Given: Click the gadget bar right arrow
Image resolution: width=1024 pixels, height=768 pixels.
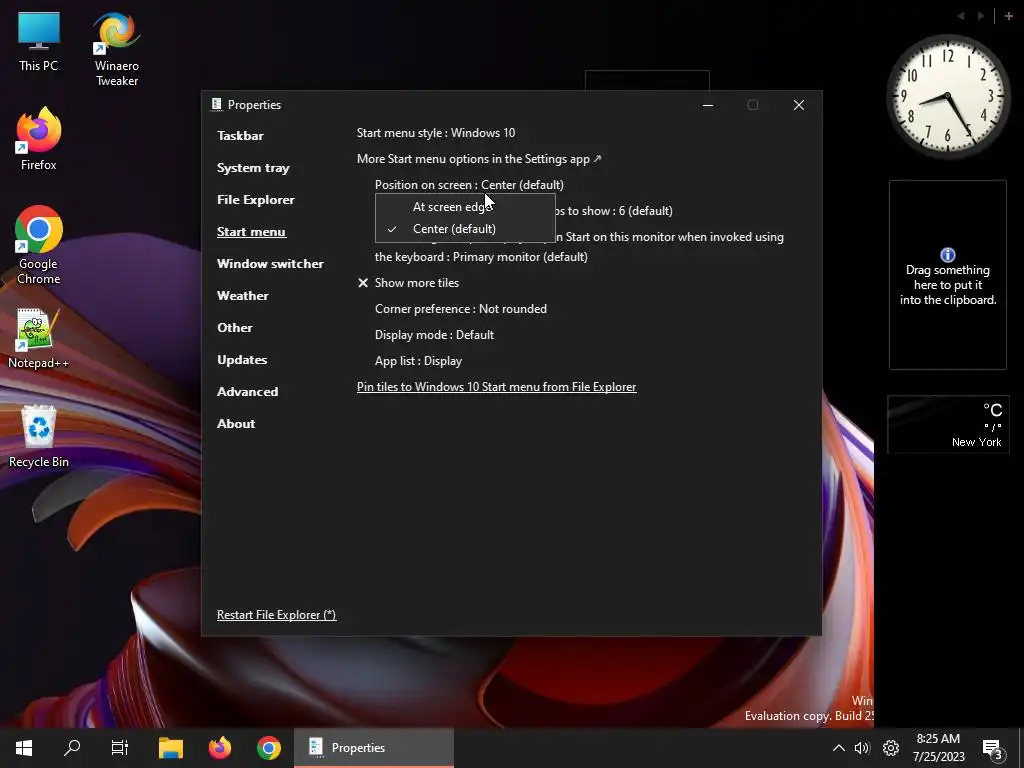Looking at the screenshot, I should [981, 16].
